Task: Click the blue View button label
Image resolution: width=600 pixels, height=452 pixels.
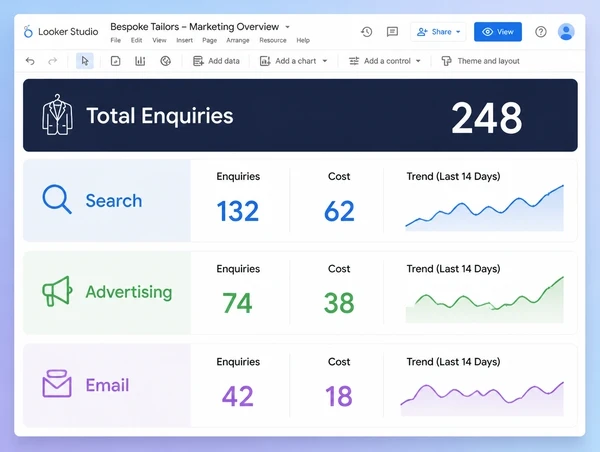Action: 505,32
